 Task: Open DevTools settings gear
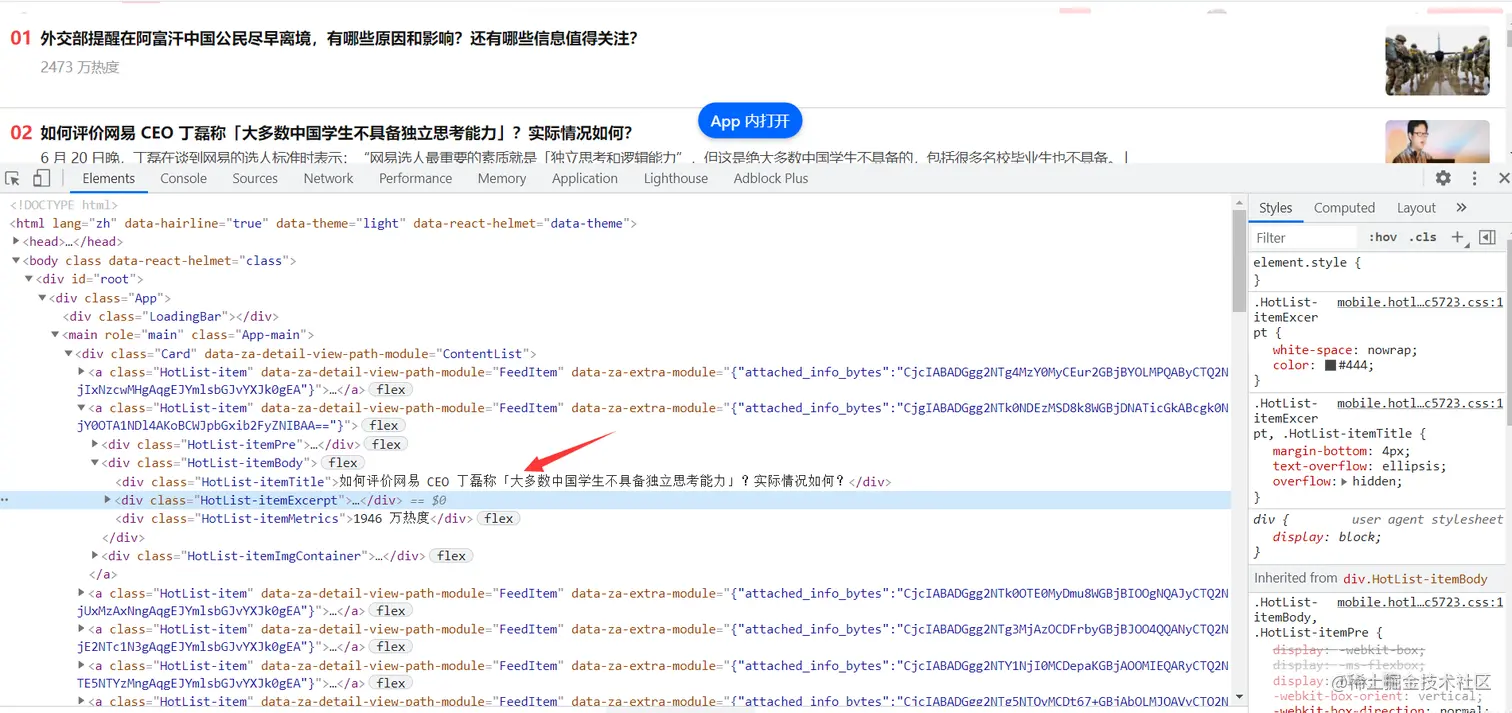pyautogui.click(x=1442, y=177)
